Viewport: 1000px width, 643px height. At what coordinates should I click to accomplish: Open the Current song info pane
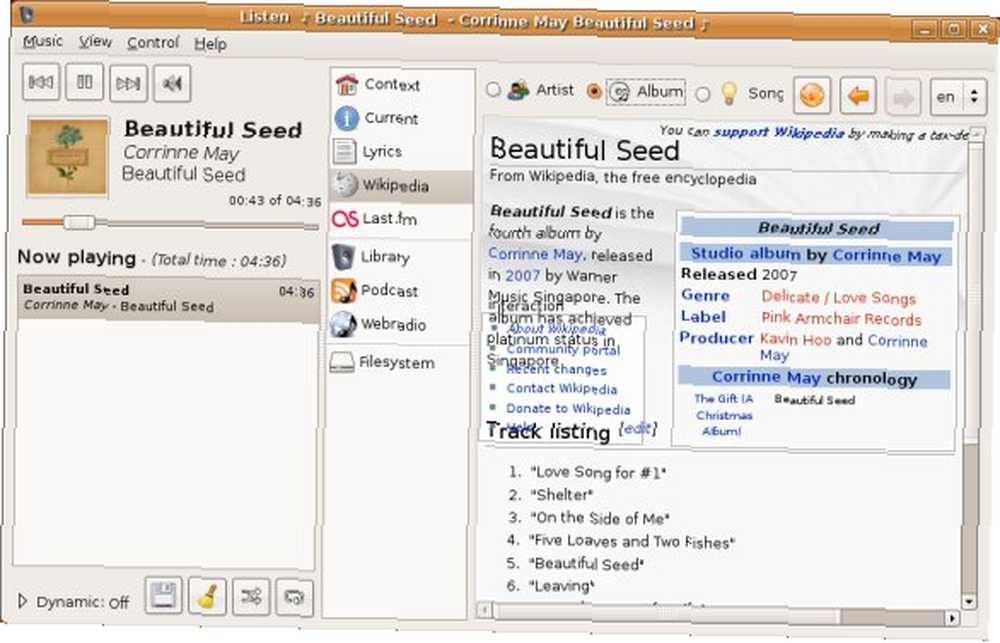coord(401,118)
